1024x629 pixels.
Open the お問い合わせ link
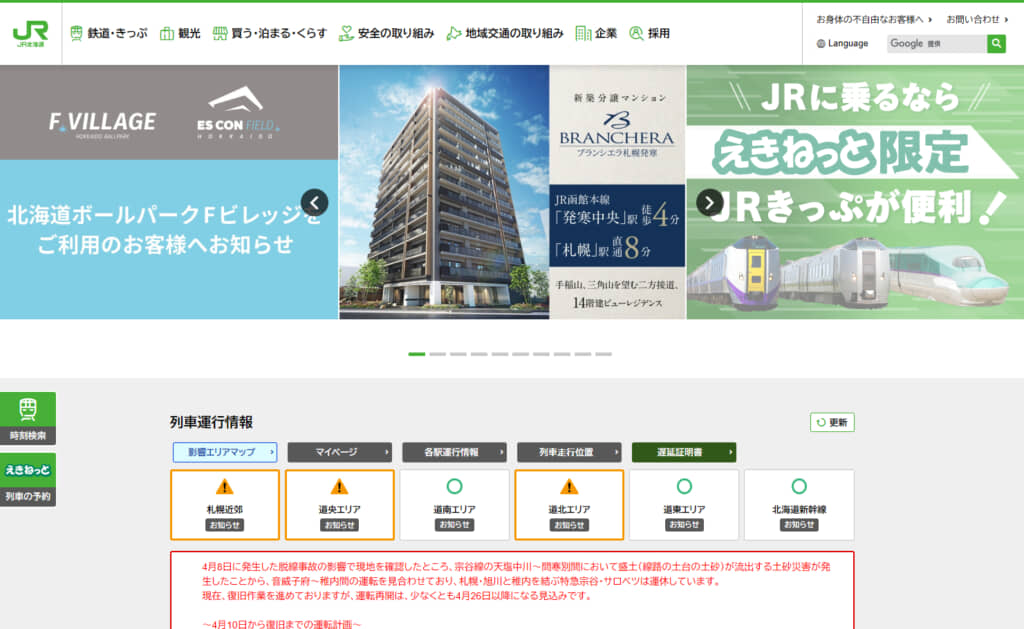coord(977,20)
